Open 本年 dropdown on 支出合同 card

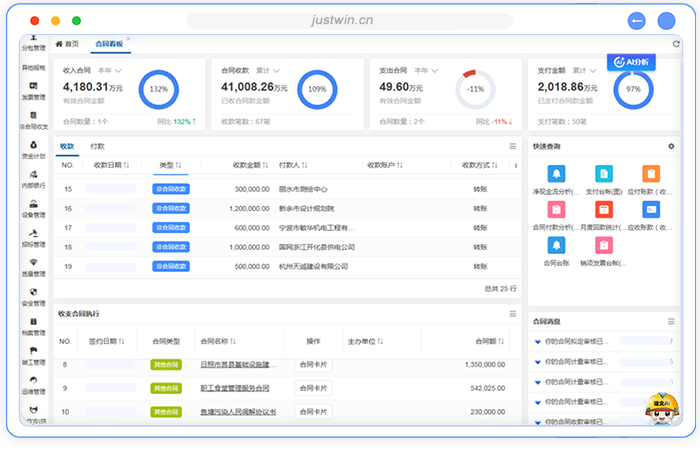pyautogui.click(x=426, y=71)
